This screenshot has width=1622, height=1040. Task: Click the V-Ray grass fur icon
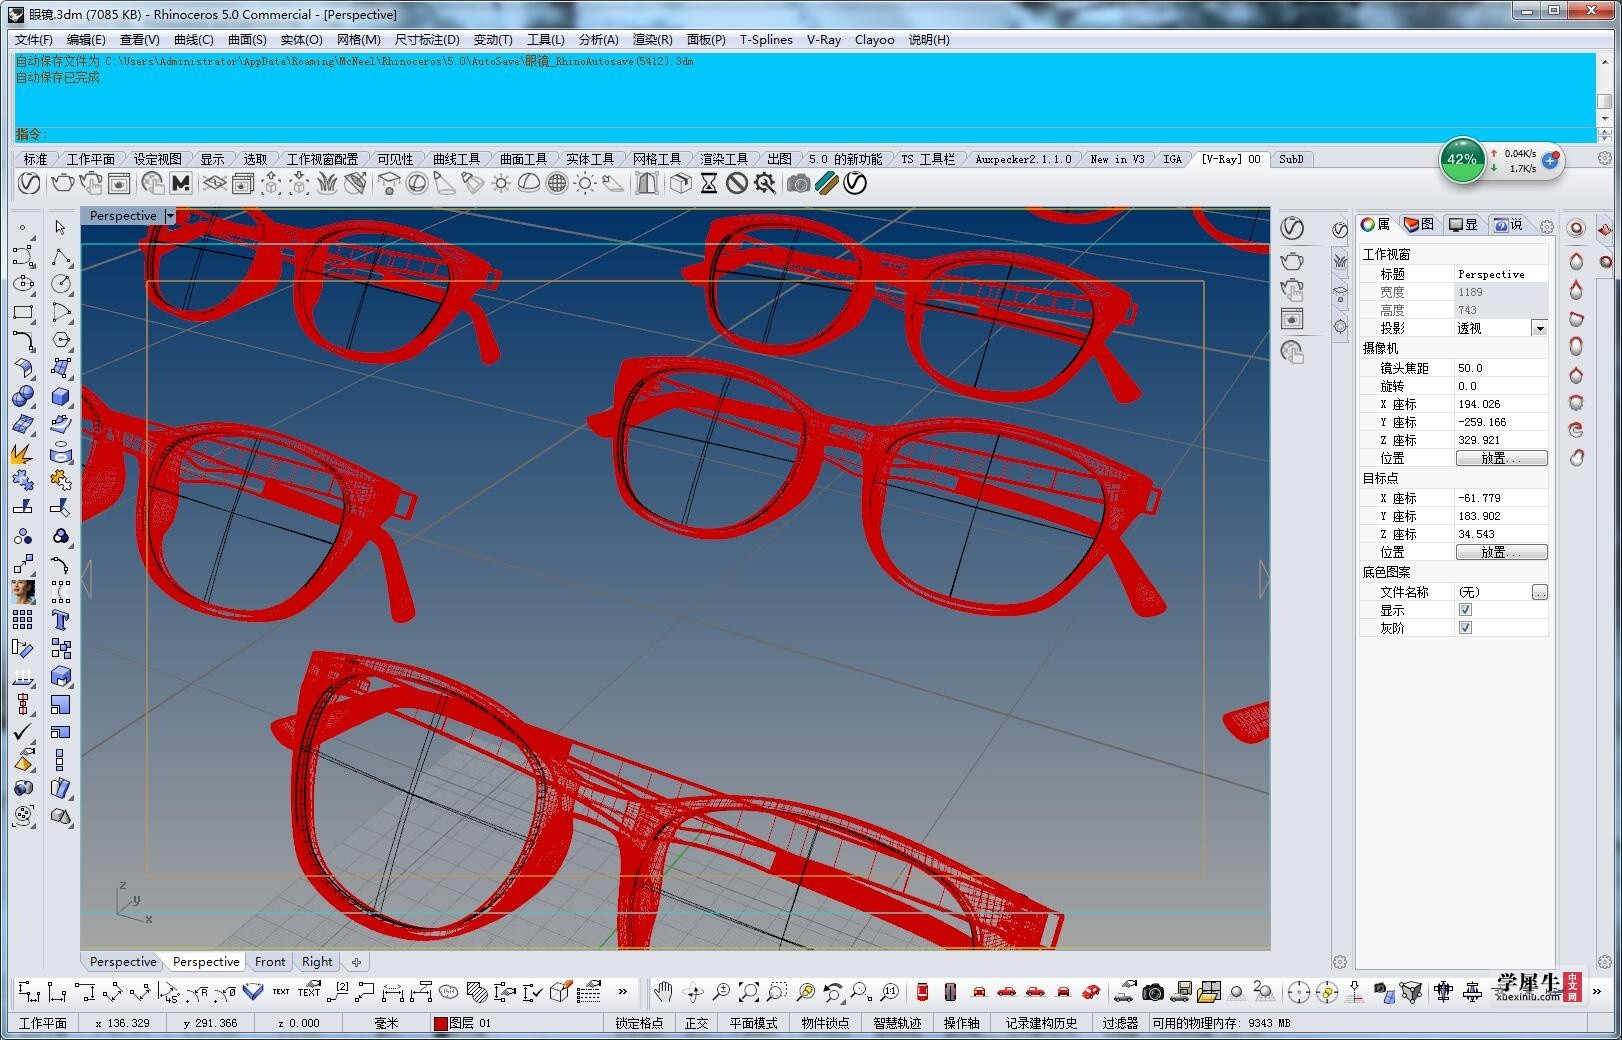click(x=327, y=183)
